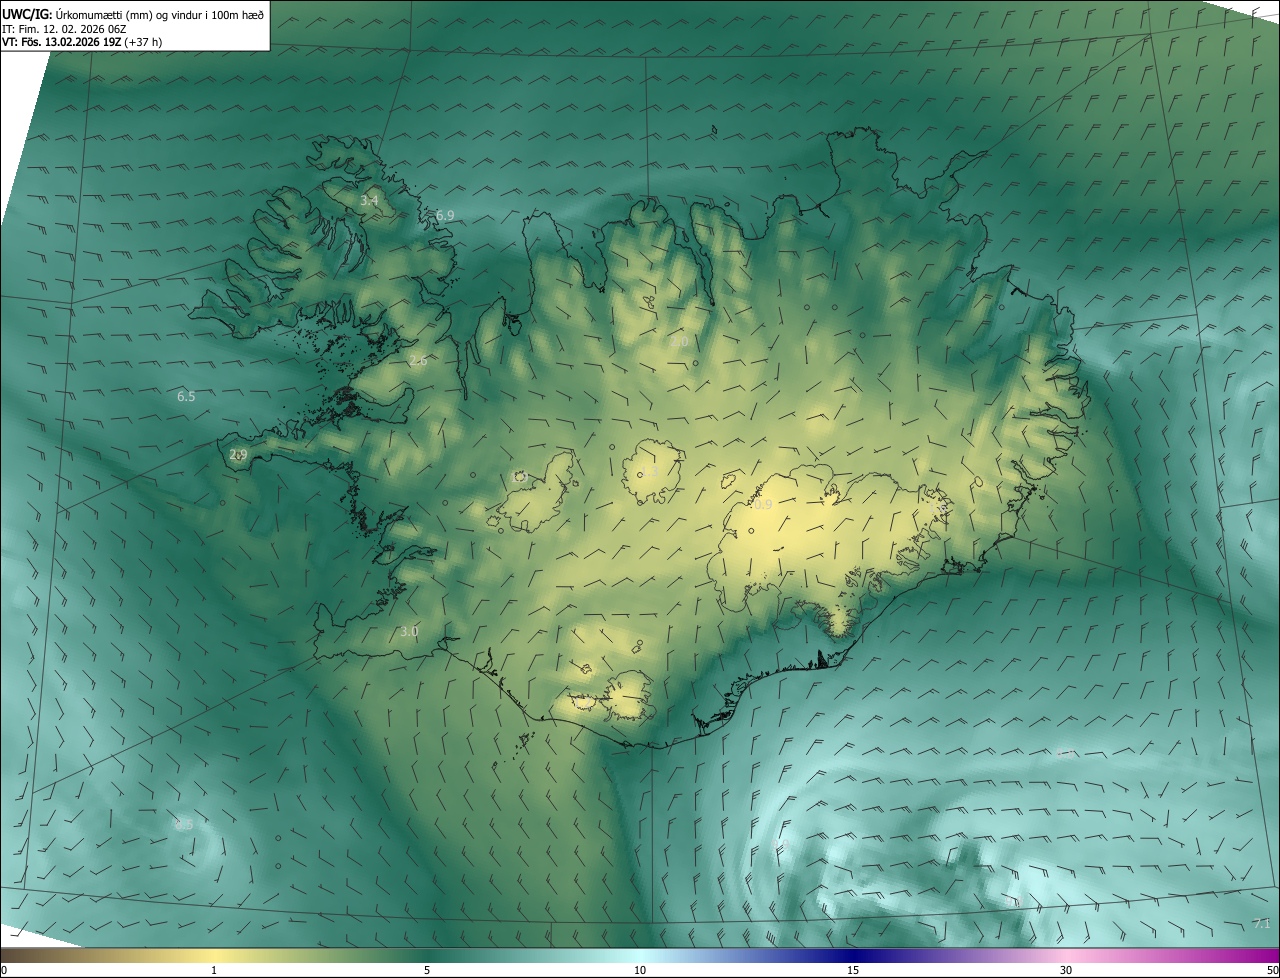Click the 2.6 value label on the map
The height and width of the screenshot is (978, 1280).
point(418,361)
